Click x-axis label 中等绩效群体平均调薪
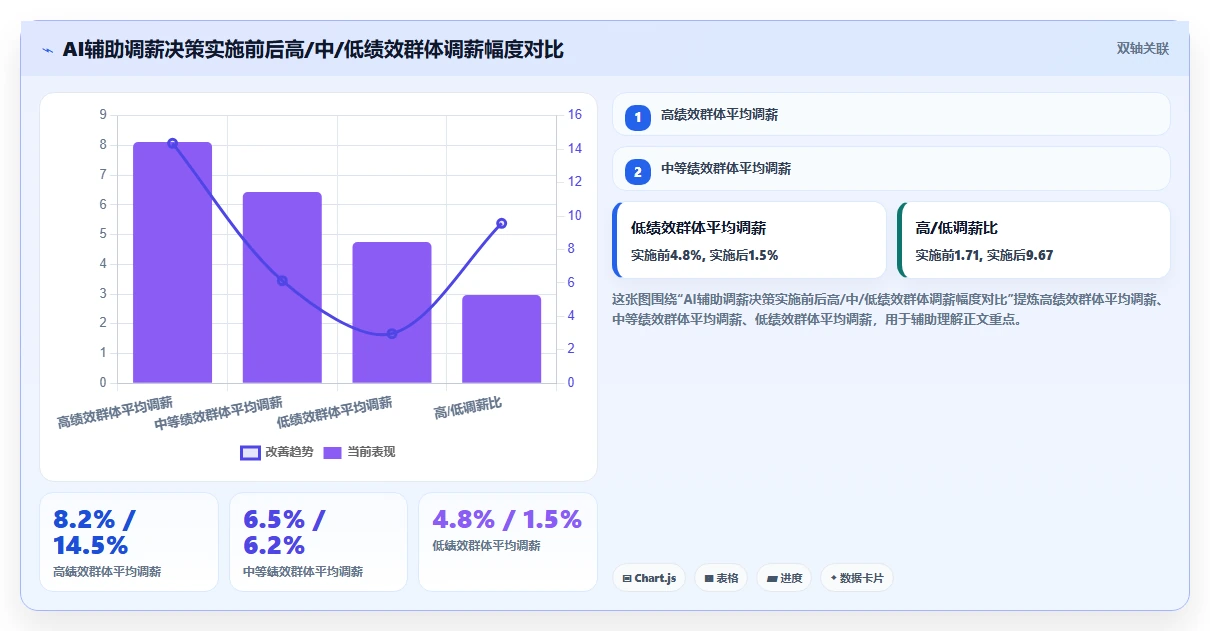1210x631 pixels. point(219,414)
